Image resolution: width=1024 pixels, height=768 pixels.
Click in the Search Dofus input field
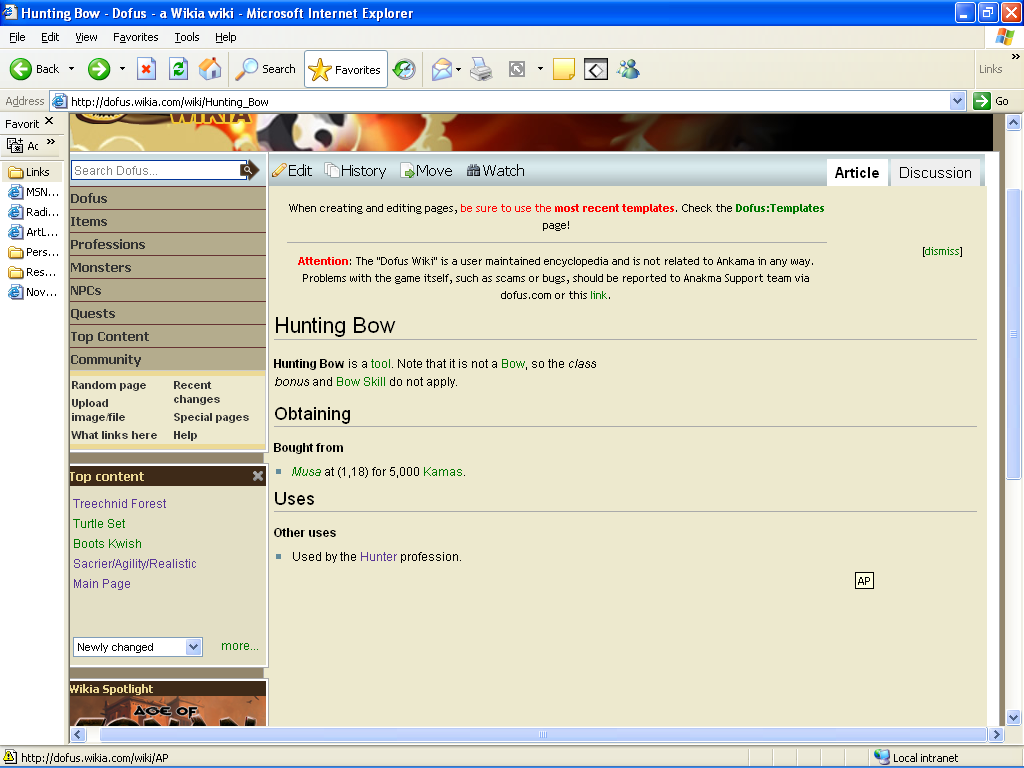tap(156, 170)
